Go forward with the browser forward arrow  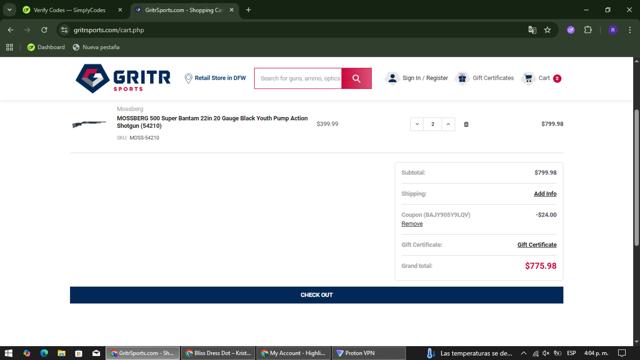tap(27, 30)
